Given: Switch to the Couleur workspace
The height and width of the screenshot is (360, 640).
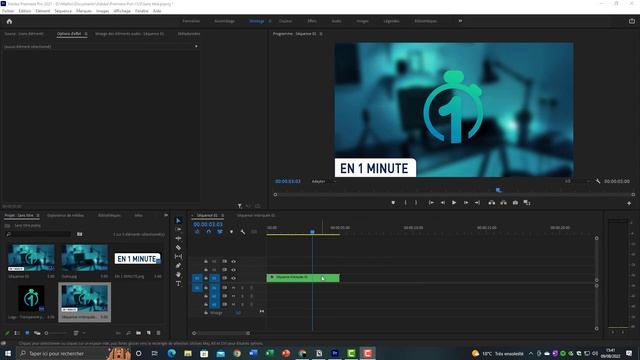Looking at the screenshot, I should [x=285, y=21].
